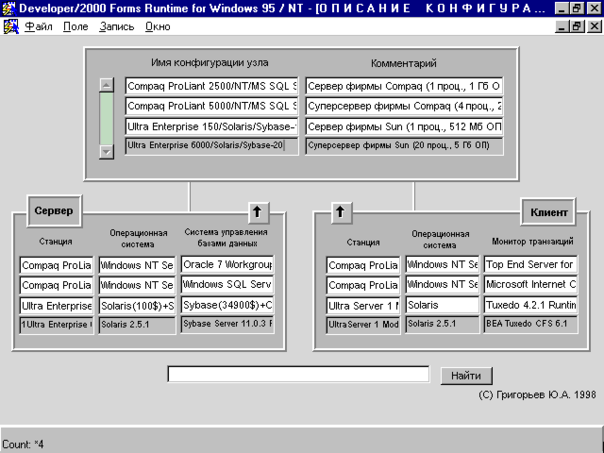Click client station field 'Ultra Server 1'
Screen dimensions: 604x453
(363, 306)
